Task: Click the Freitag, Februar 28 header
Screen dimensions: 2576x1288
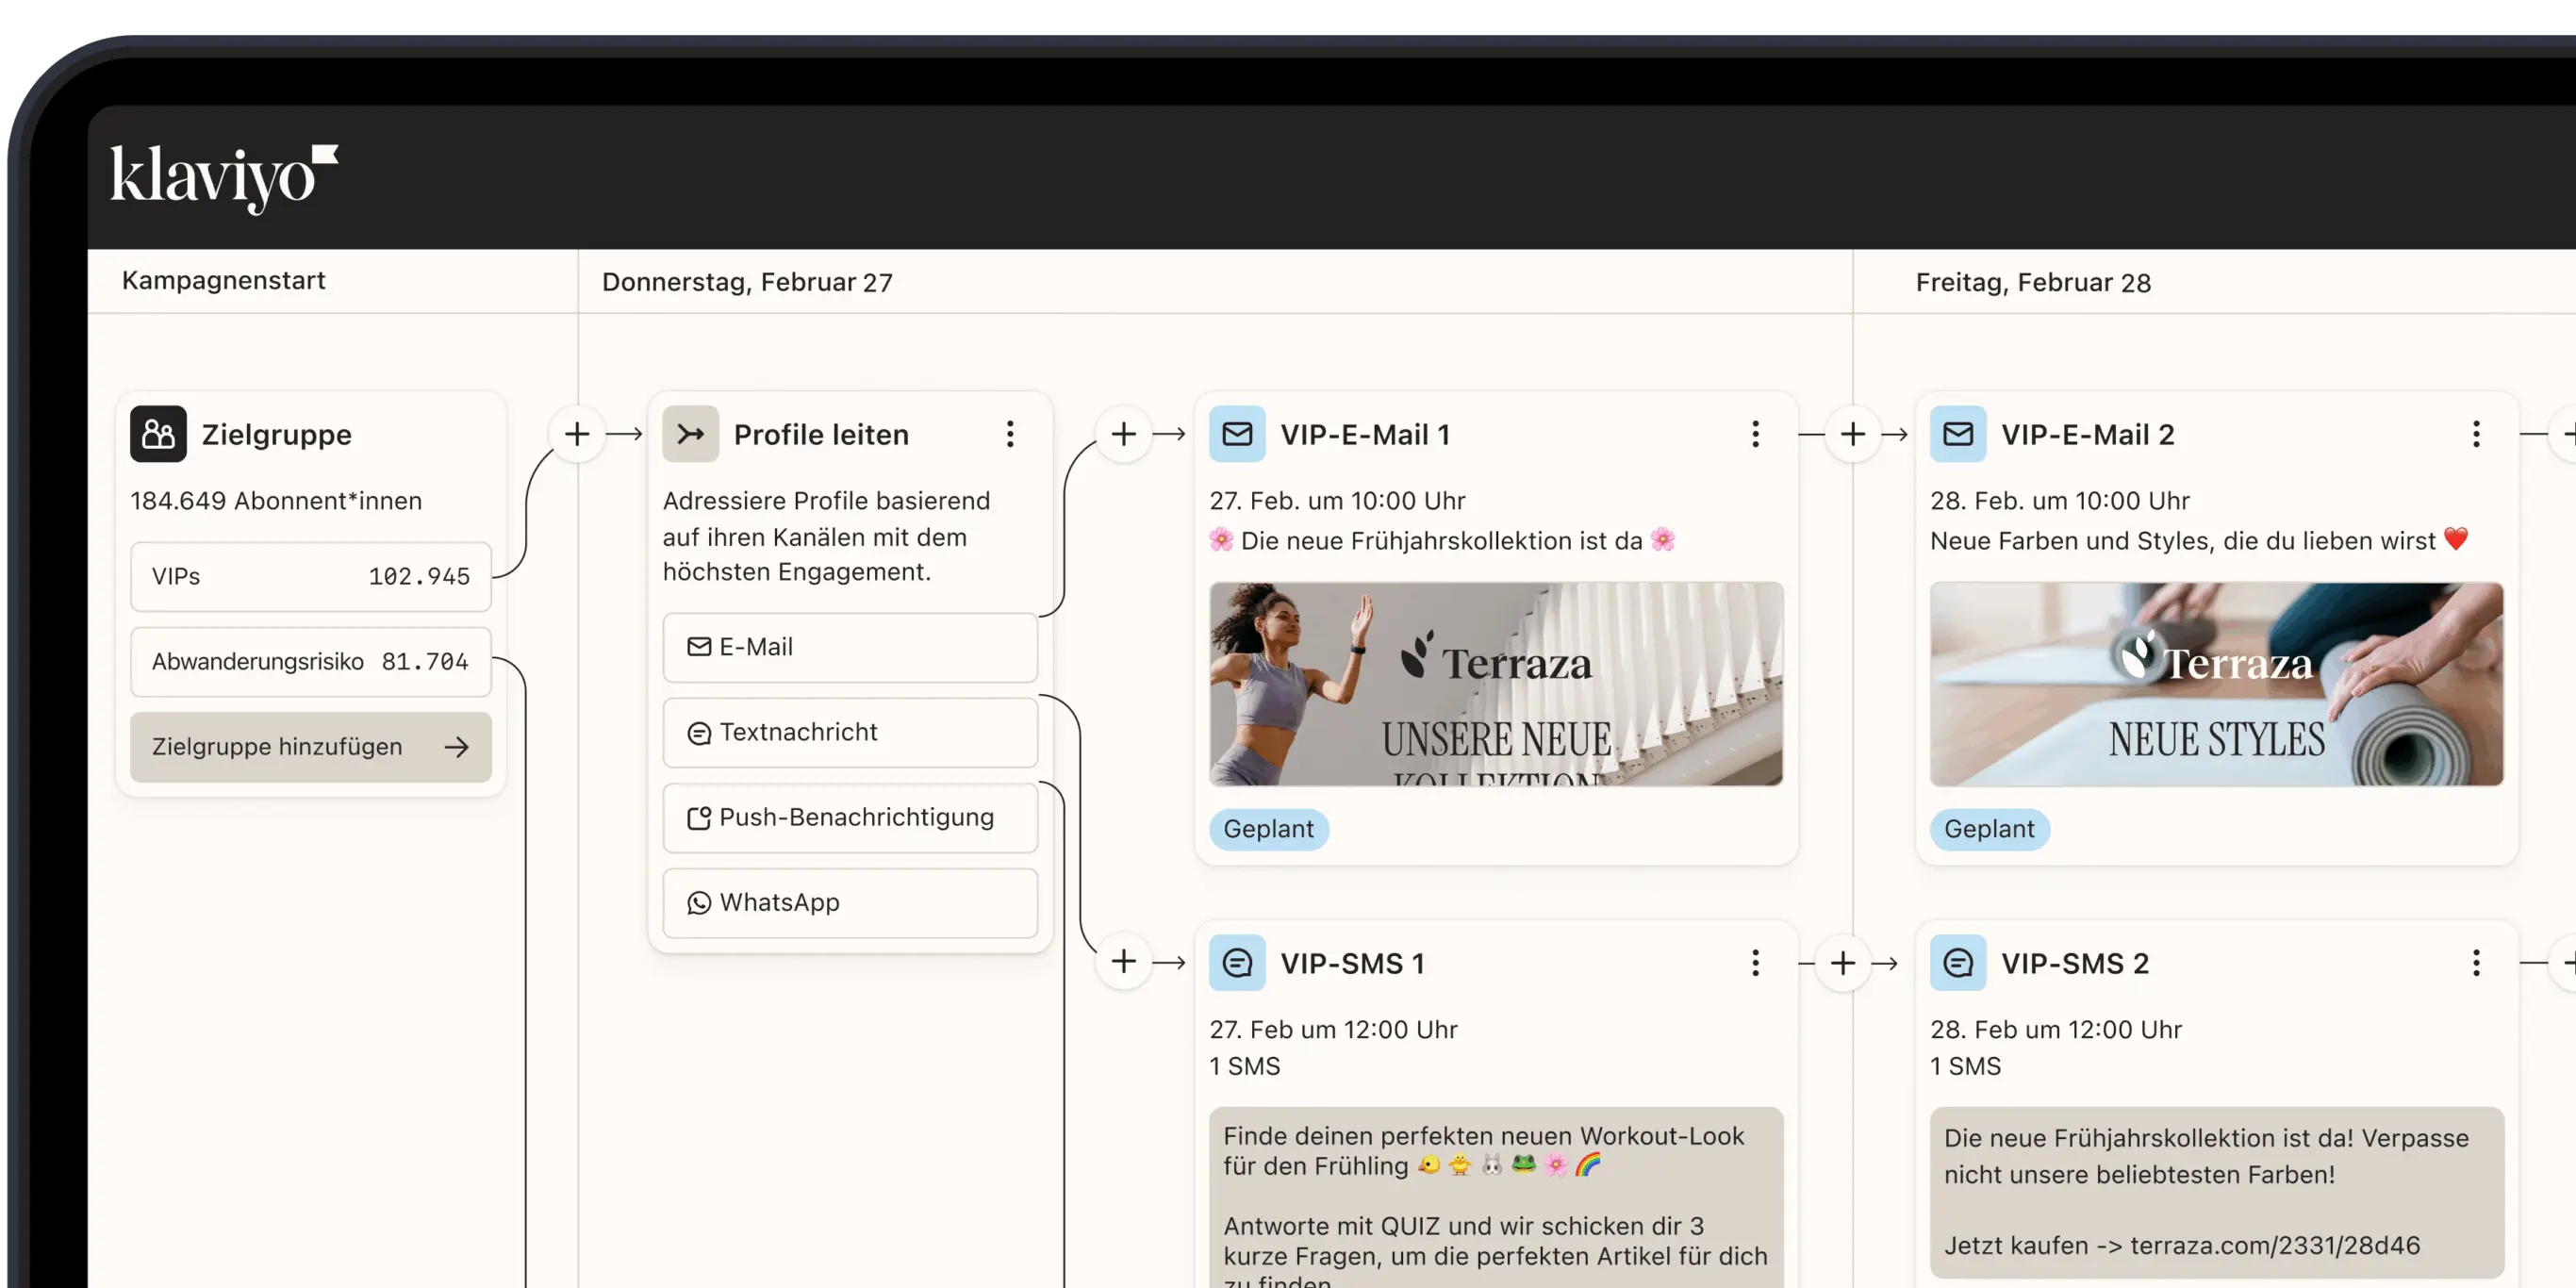Action: 2033,282
